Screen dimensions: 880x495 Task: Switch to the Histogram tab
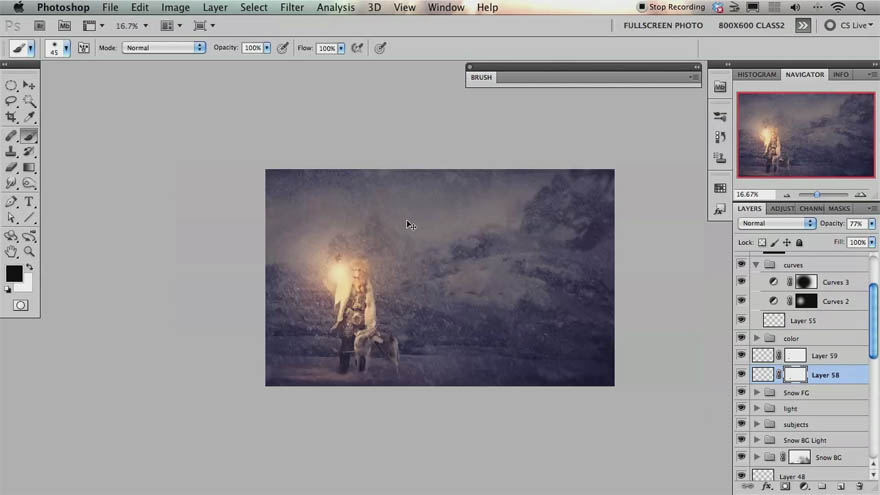(x=757, y=74)
